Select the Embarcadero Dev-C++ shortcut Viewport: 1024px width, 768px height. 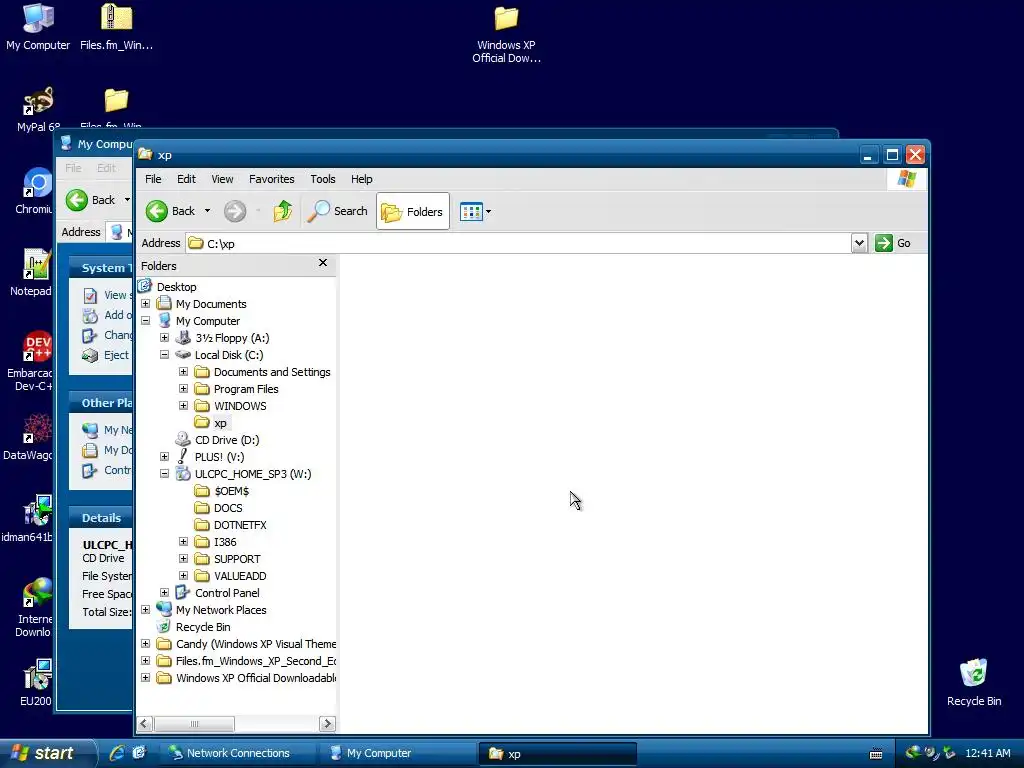tap(31, 361)
